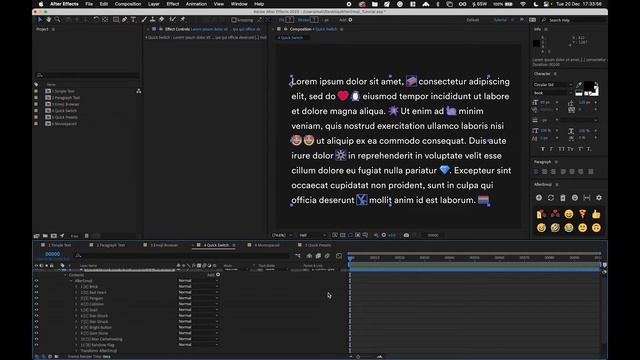Hide the Bright Button layer group
Screen dimensions: 640x360
[36, 327]
